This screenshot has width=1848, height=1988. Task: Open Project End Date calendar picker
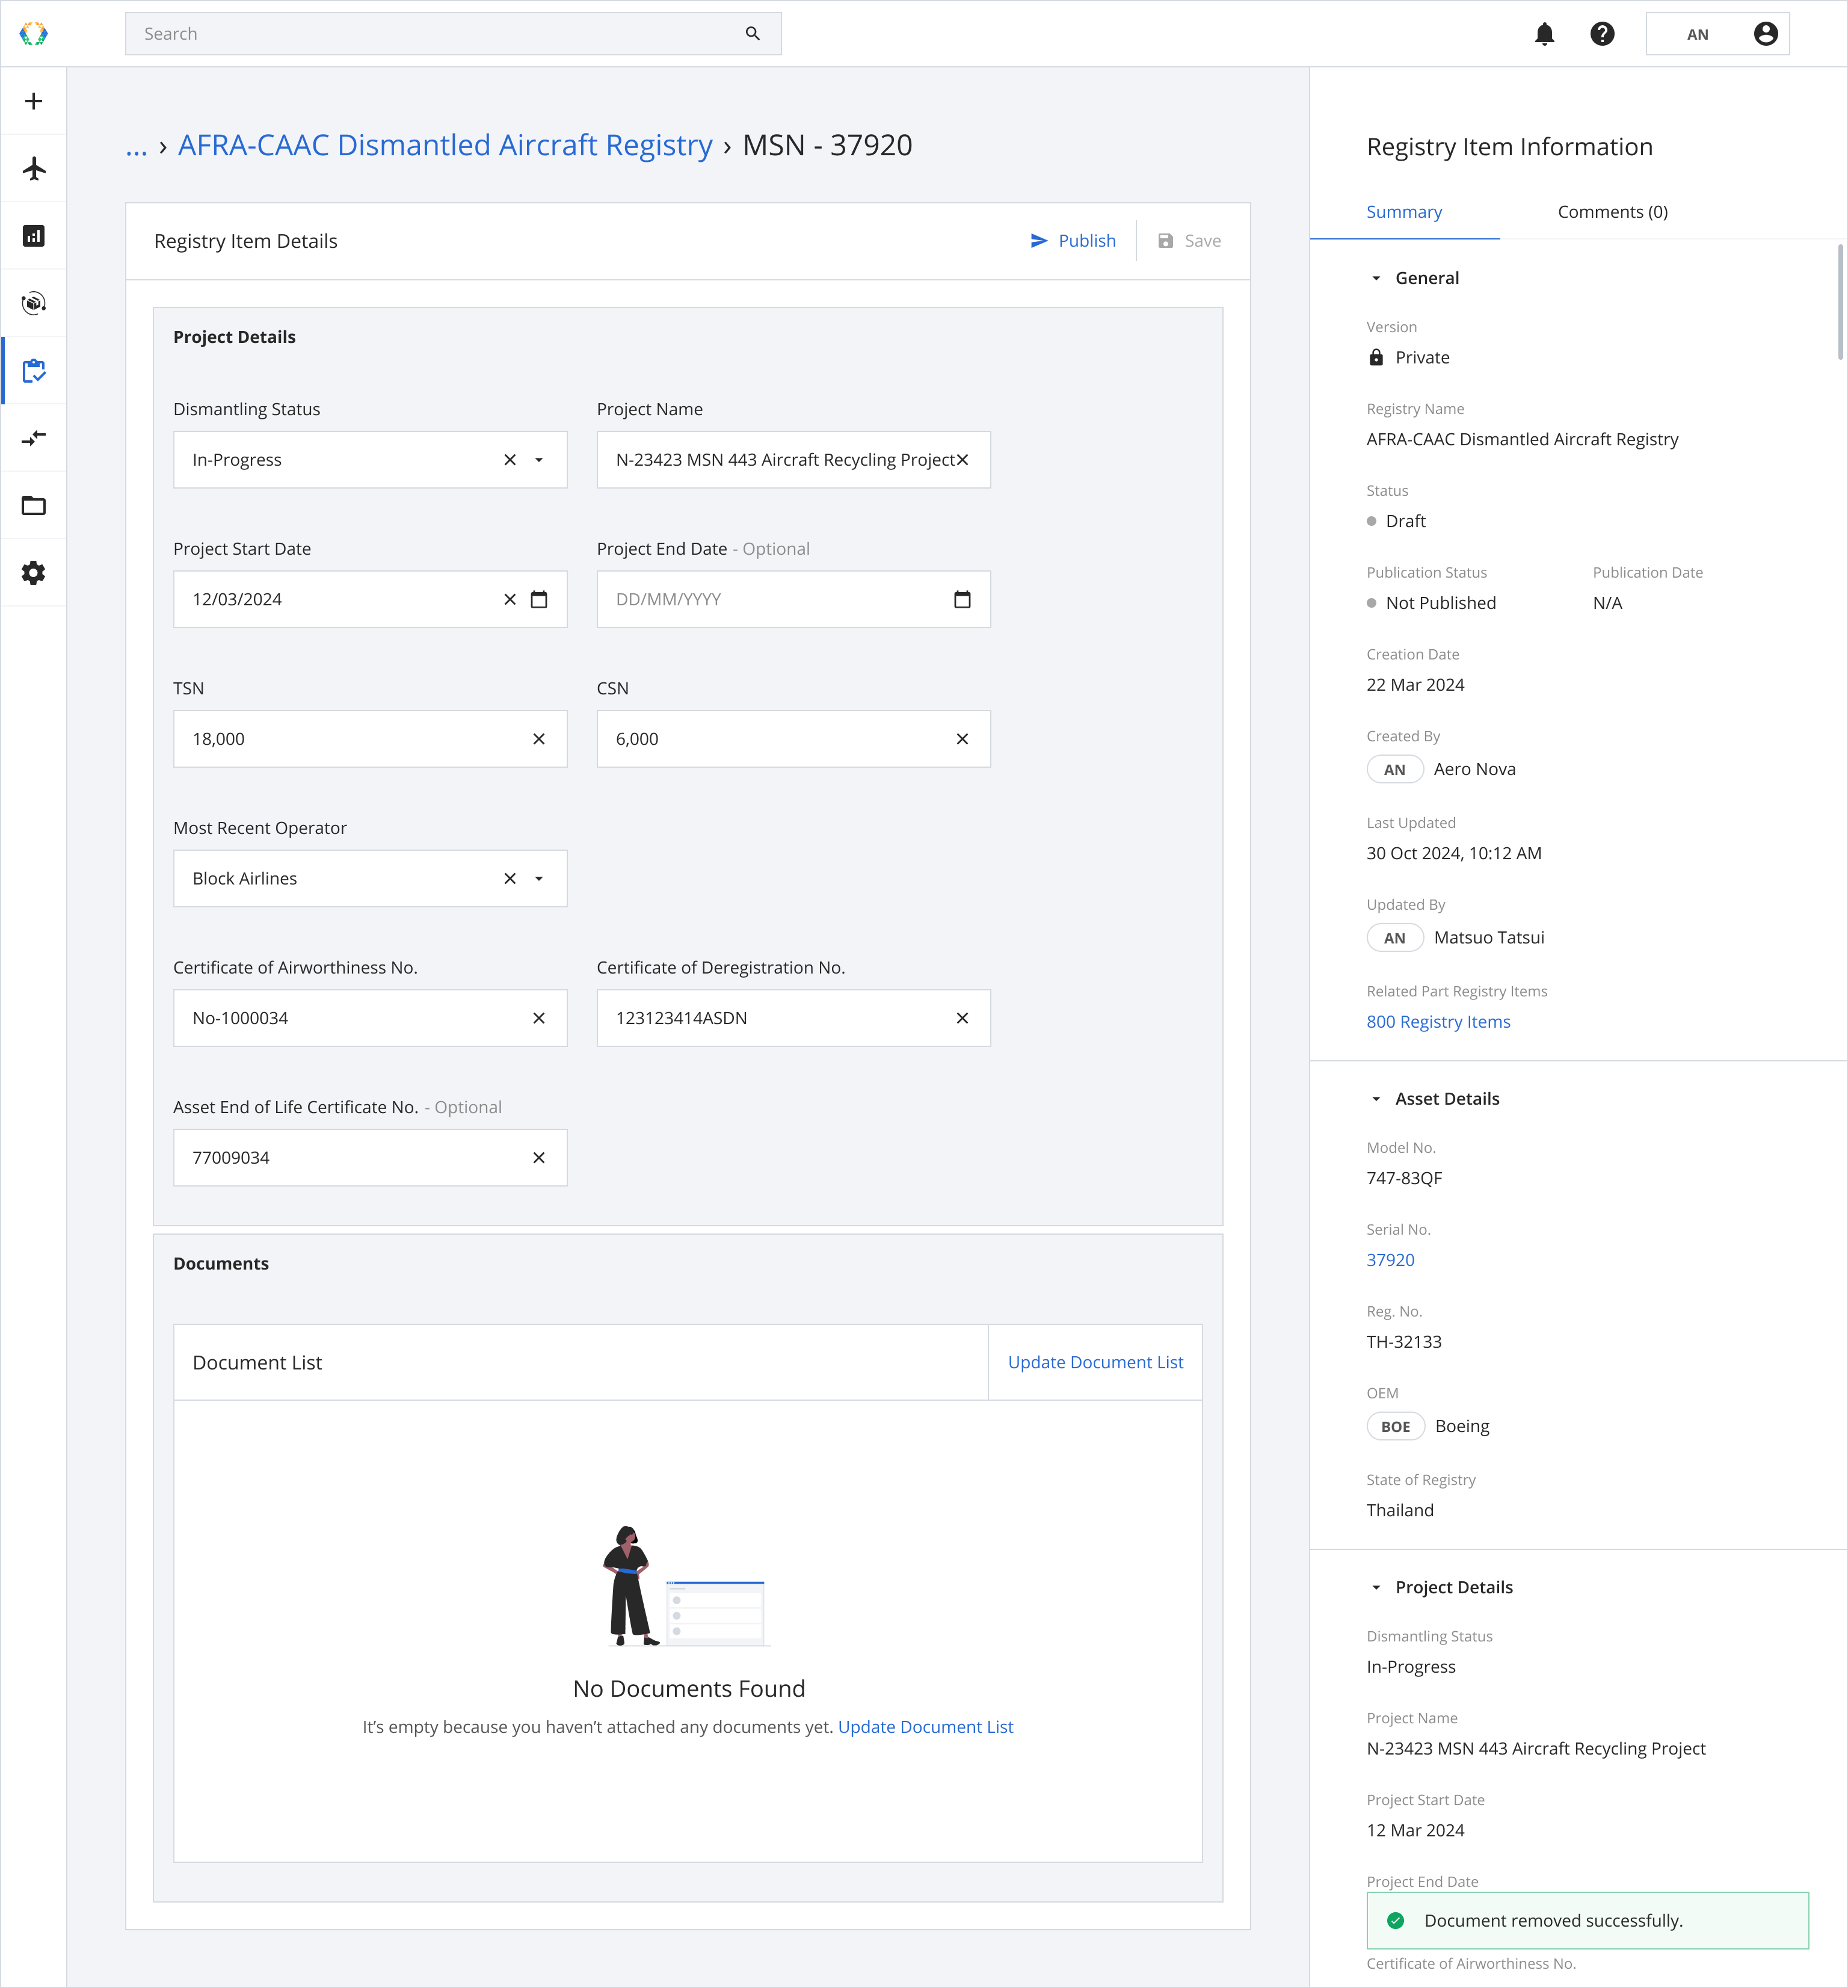(962, 600)
